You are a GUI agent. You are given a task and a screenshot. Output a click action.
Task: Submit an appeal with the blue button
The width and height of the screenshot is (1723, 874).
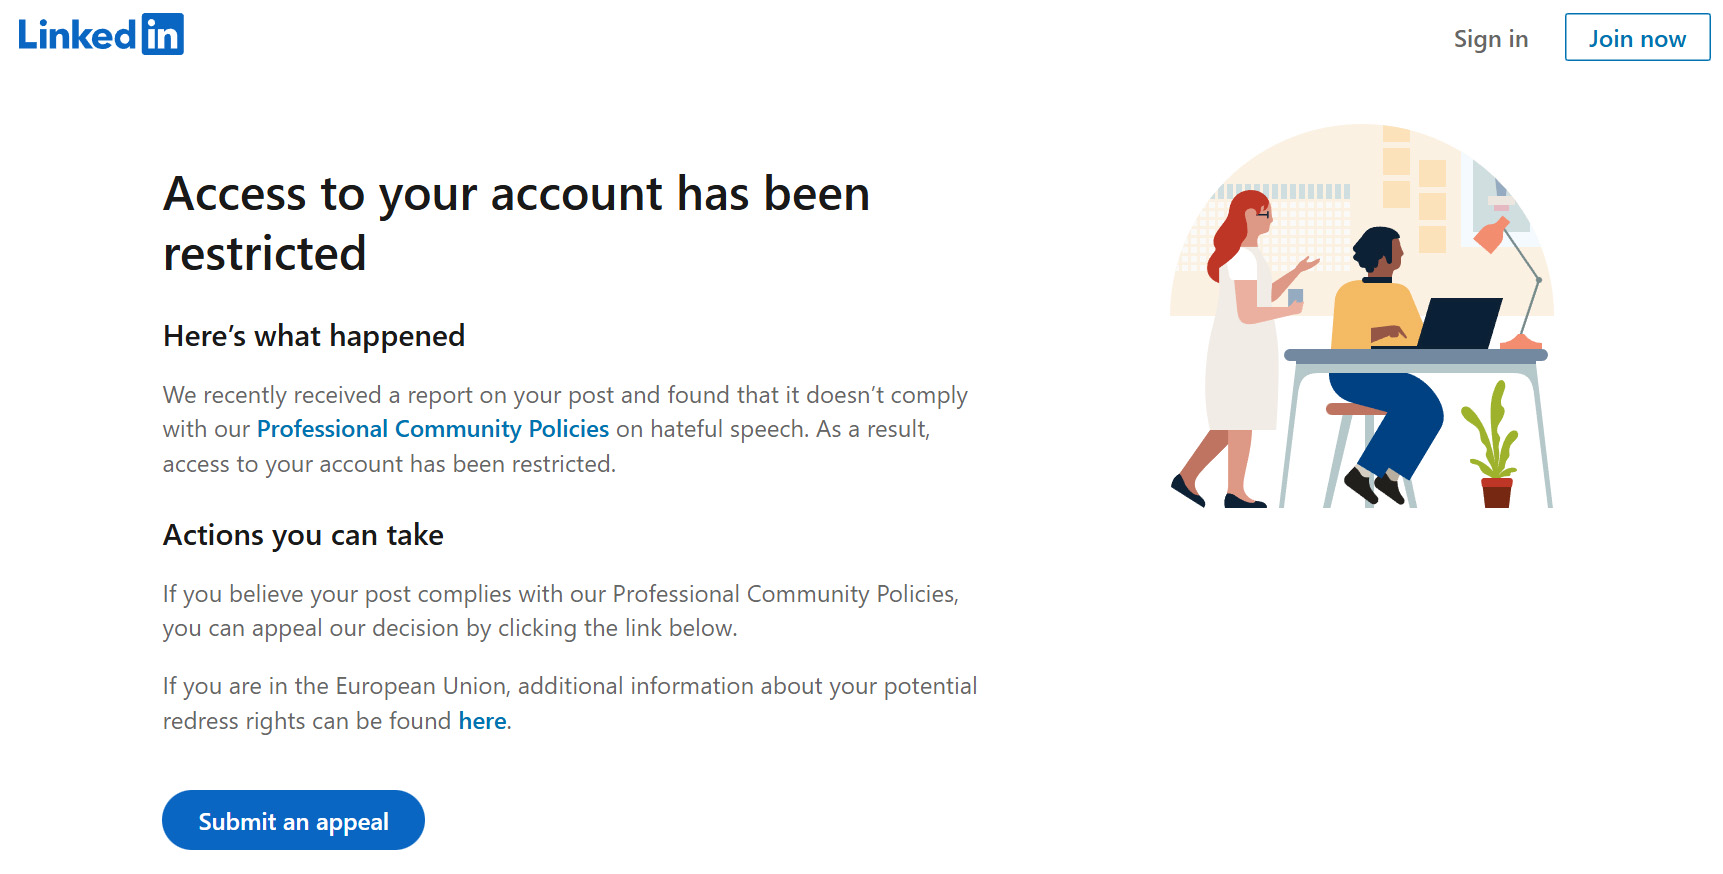click(x=293, y=821)
